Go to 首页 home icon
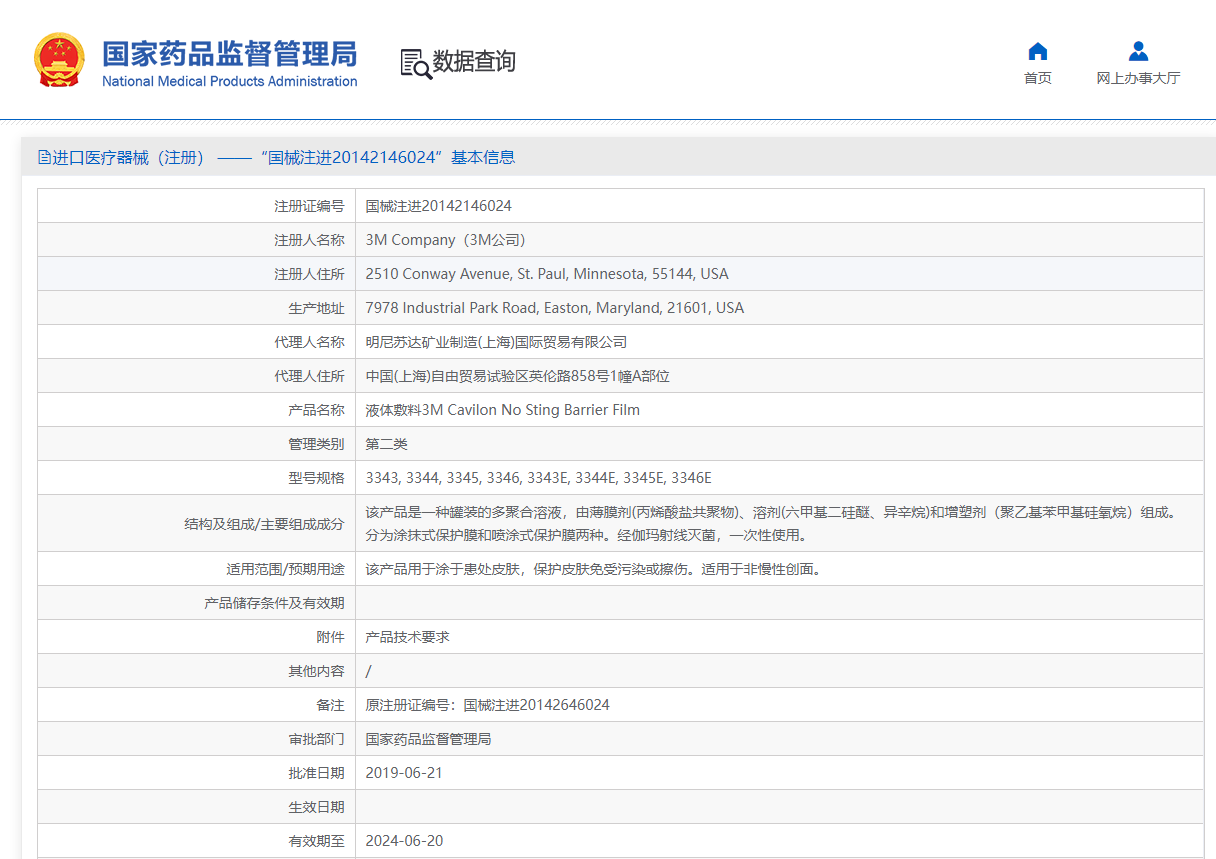Viewport: 1216px width, 859px height. tap(1038, 51)
